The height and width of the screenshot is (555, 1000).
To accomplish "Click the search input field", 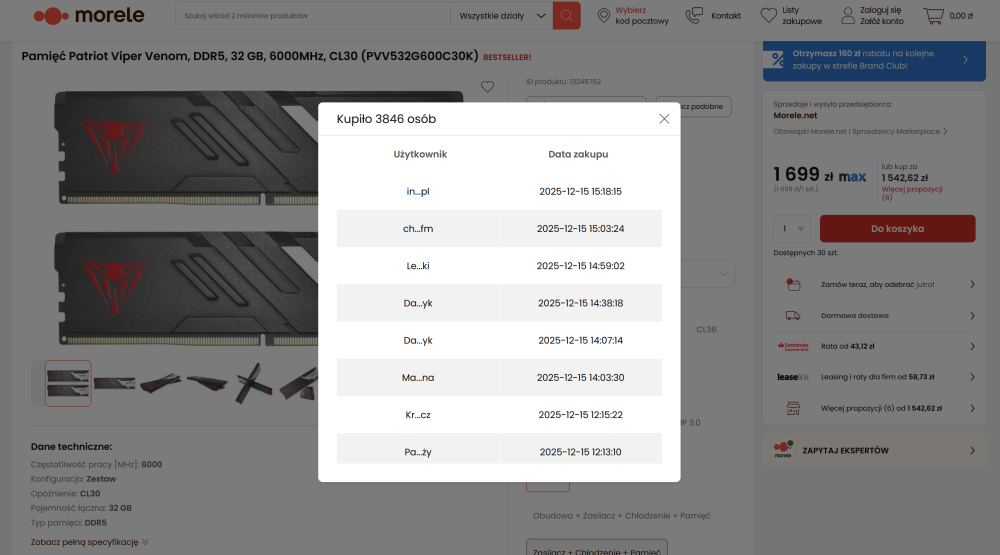I will tap(312, 15).
